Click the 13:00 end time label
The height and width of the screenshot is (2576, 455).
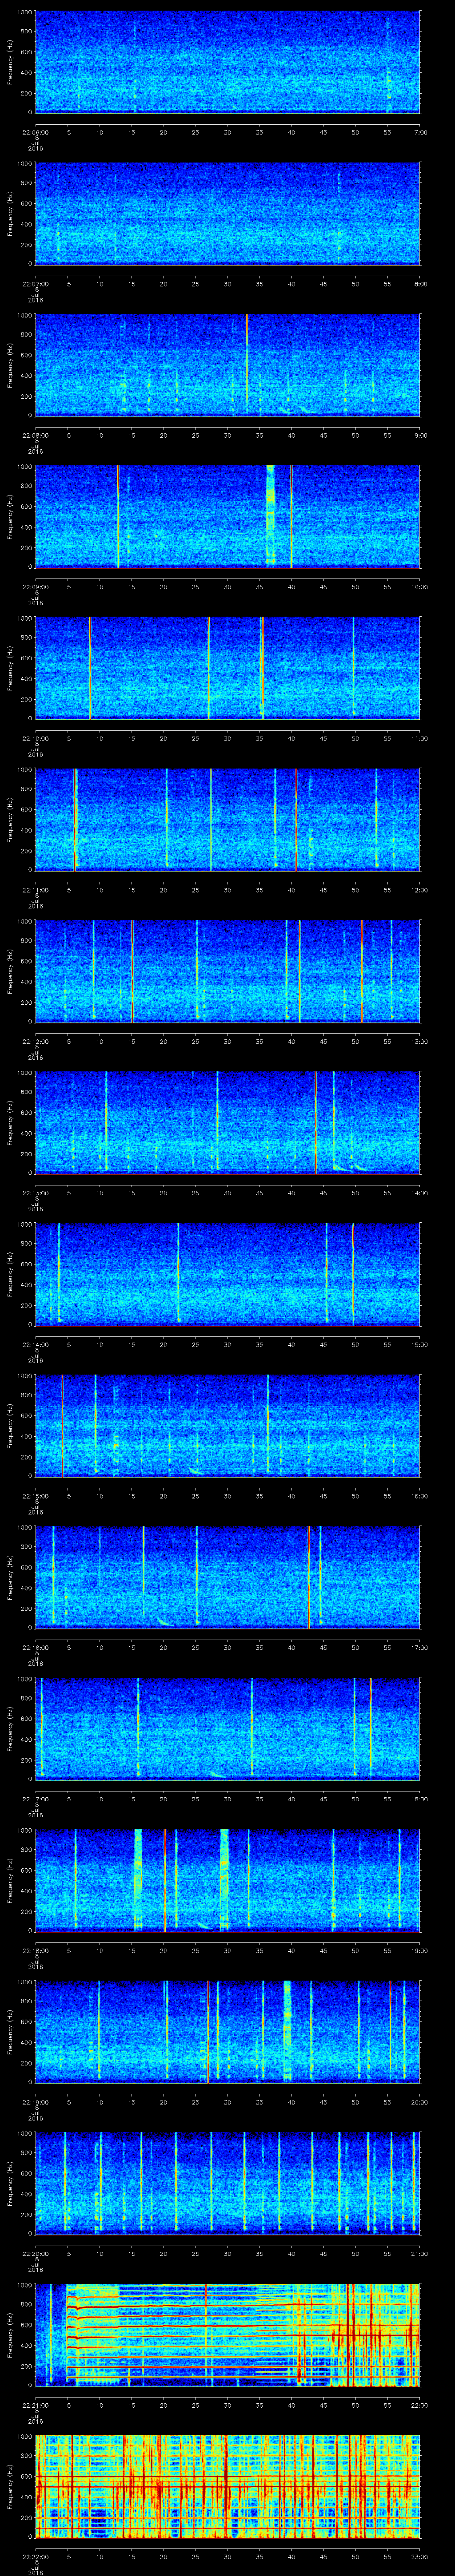pyautogui.click(x=419, y=1041)
